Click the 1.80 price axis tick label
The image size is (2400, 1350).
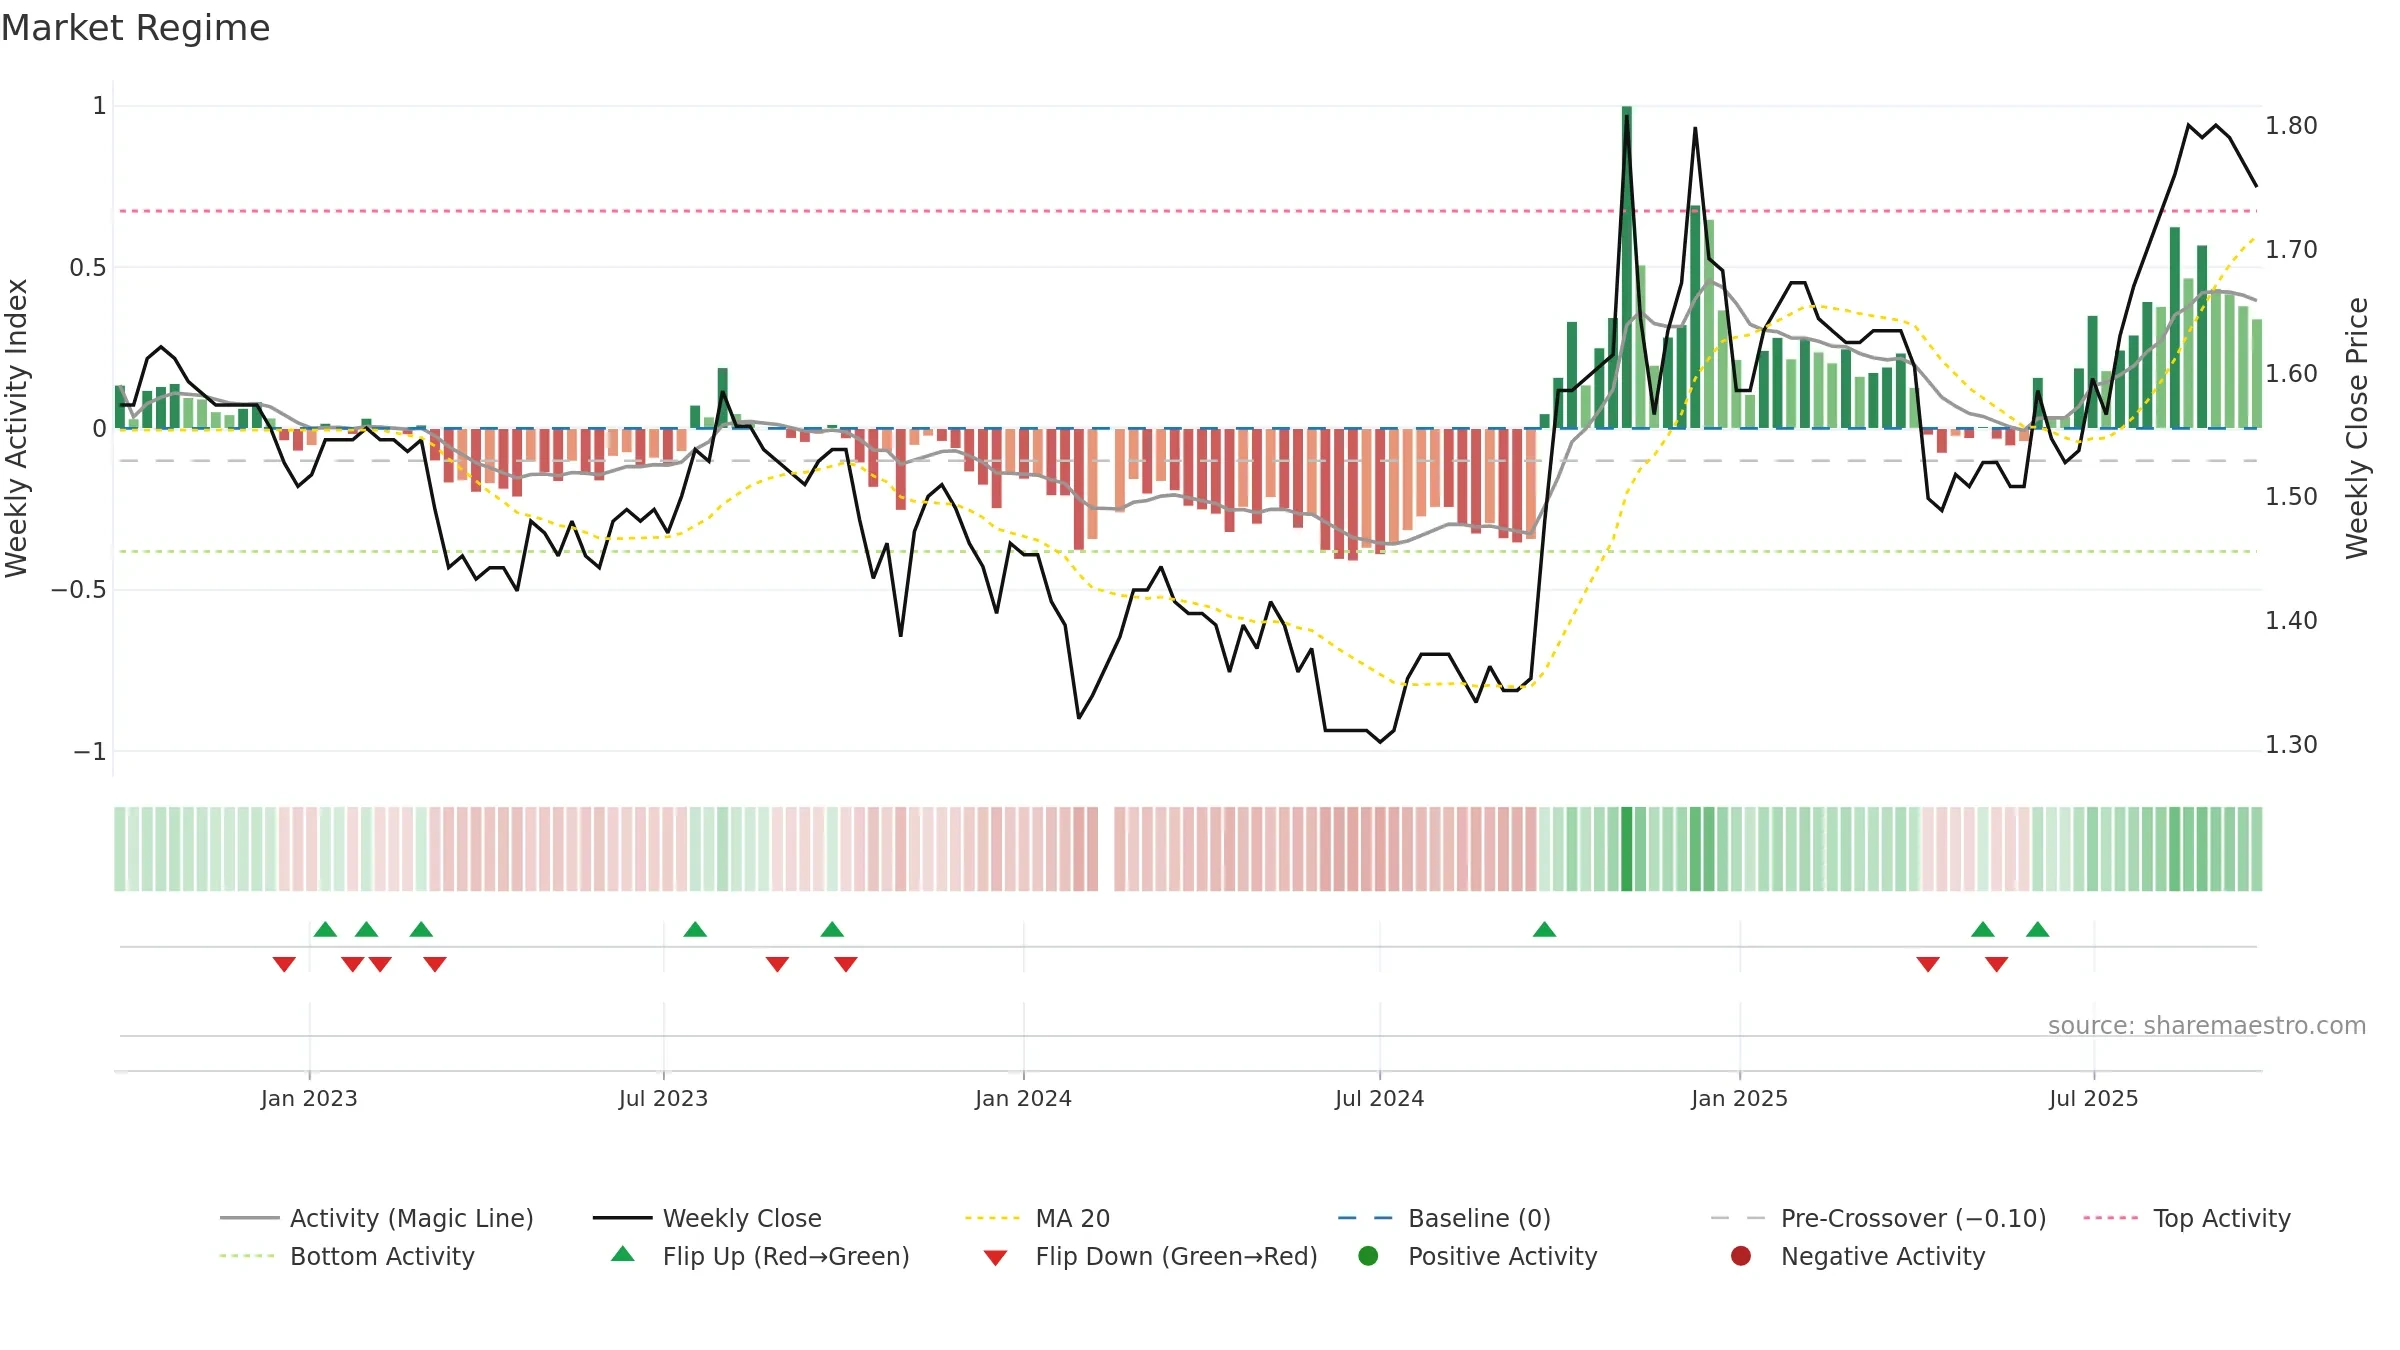(2291, 126)
